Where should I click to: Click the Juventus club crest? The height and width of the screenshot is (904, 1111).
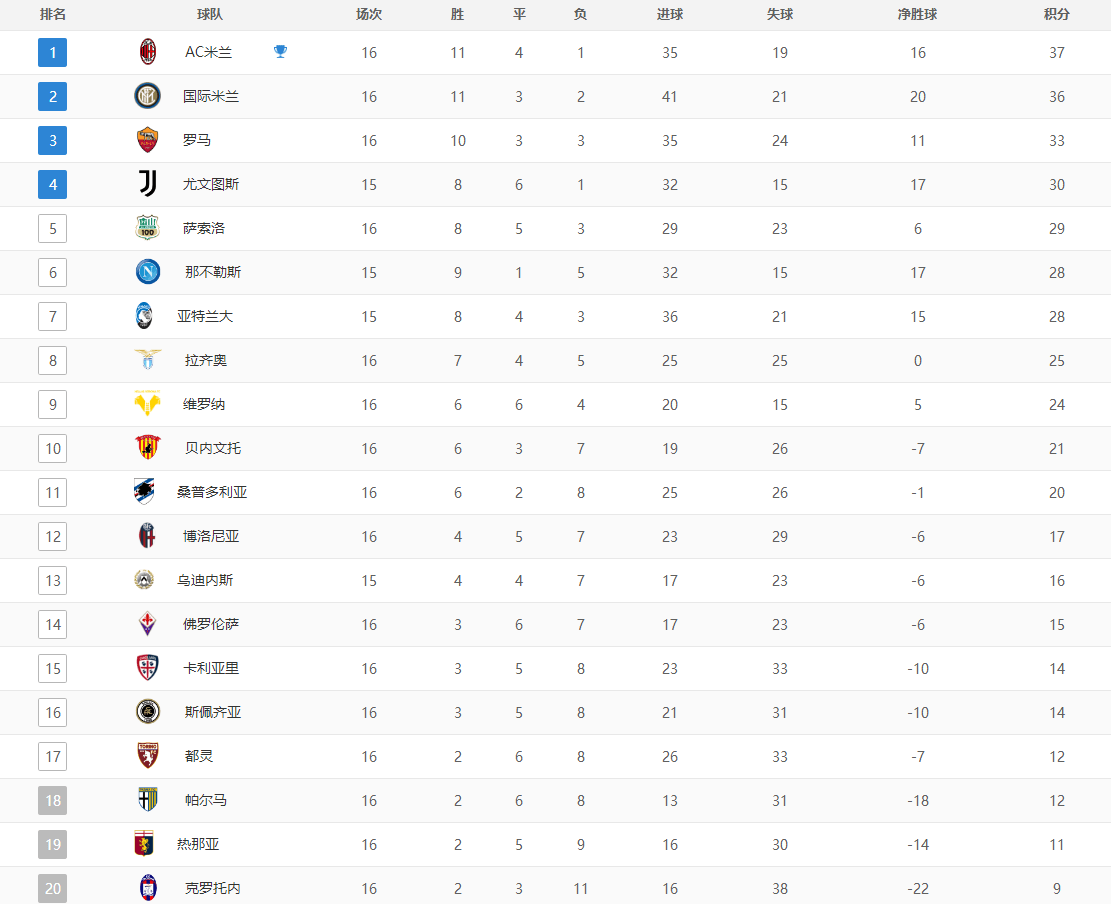(147, 184)
